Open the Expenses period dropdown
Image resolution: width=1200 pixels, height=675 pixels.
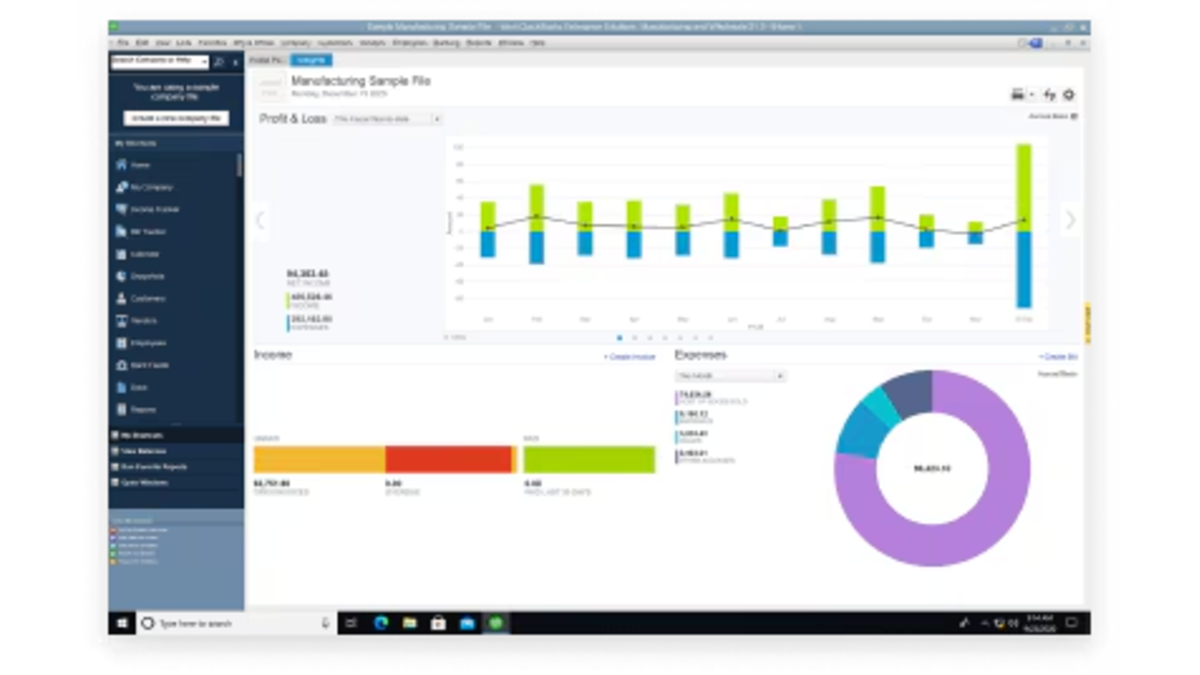pyautogui.click(x=730, y=376)
